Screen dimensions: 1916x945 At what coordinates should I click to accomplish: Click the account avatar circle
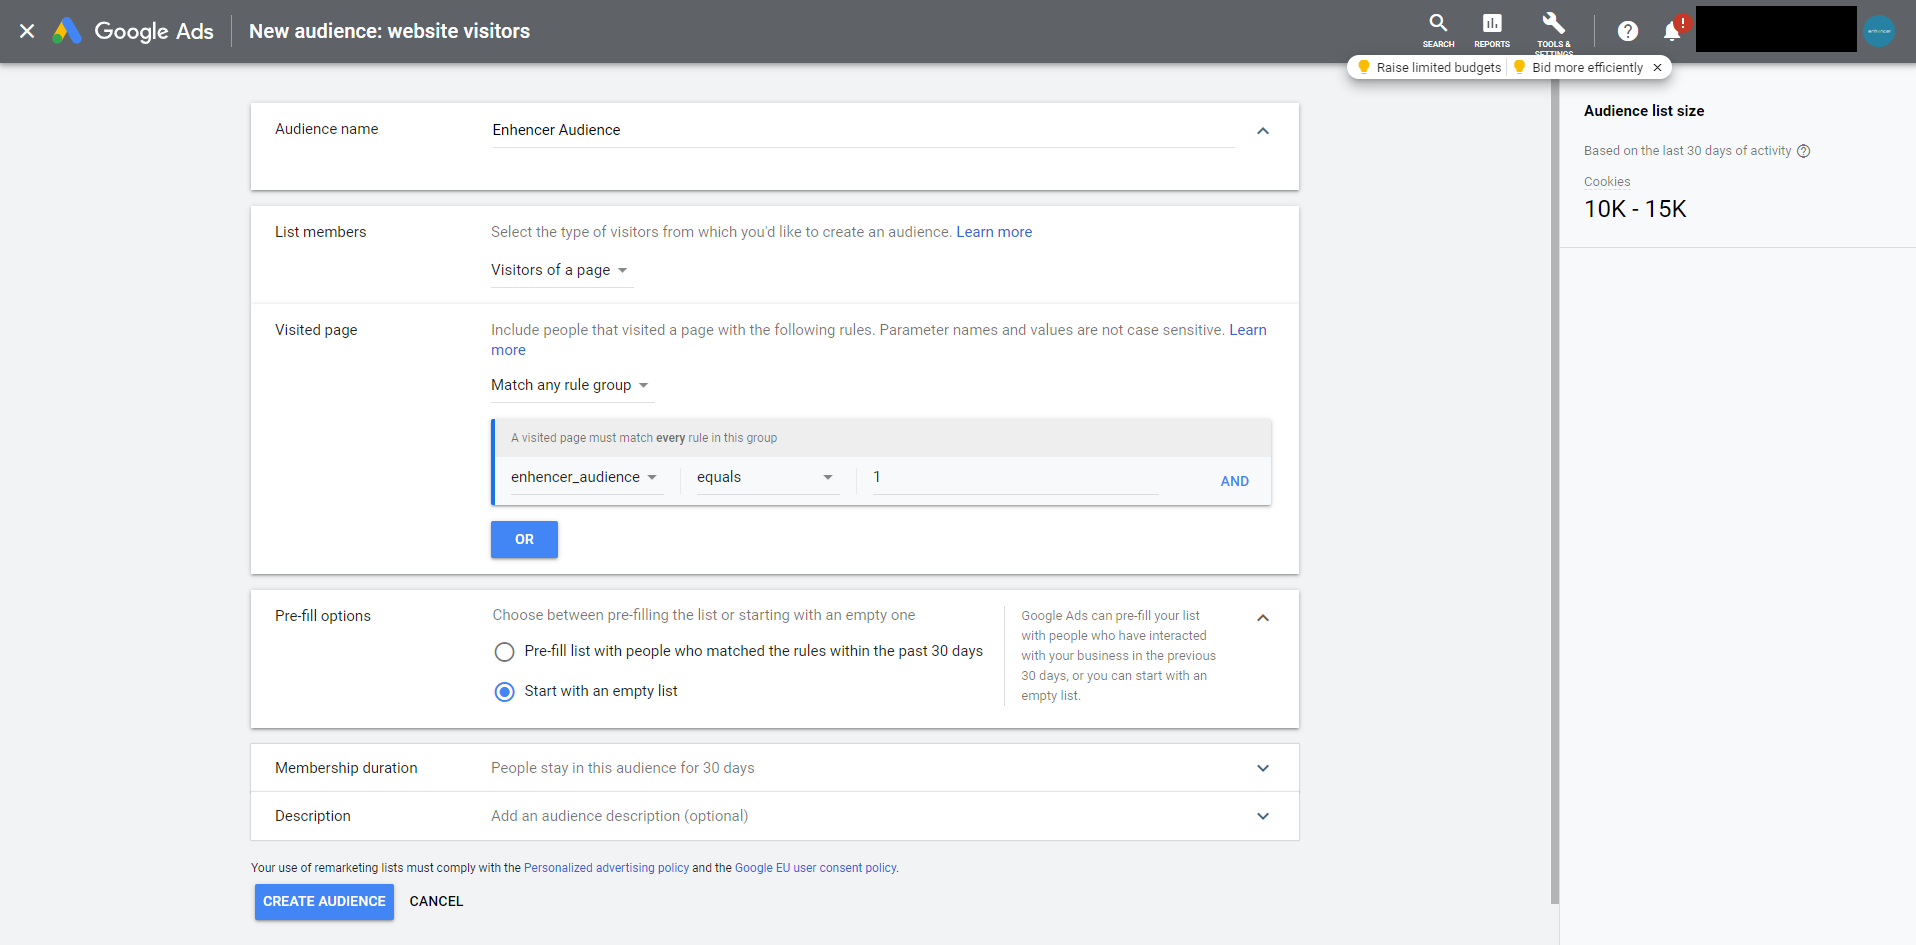coord(1879,31)
